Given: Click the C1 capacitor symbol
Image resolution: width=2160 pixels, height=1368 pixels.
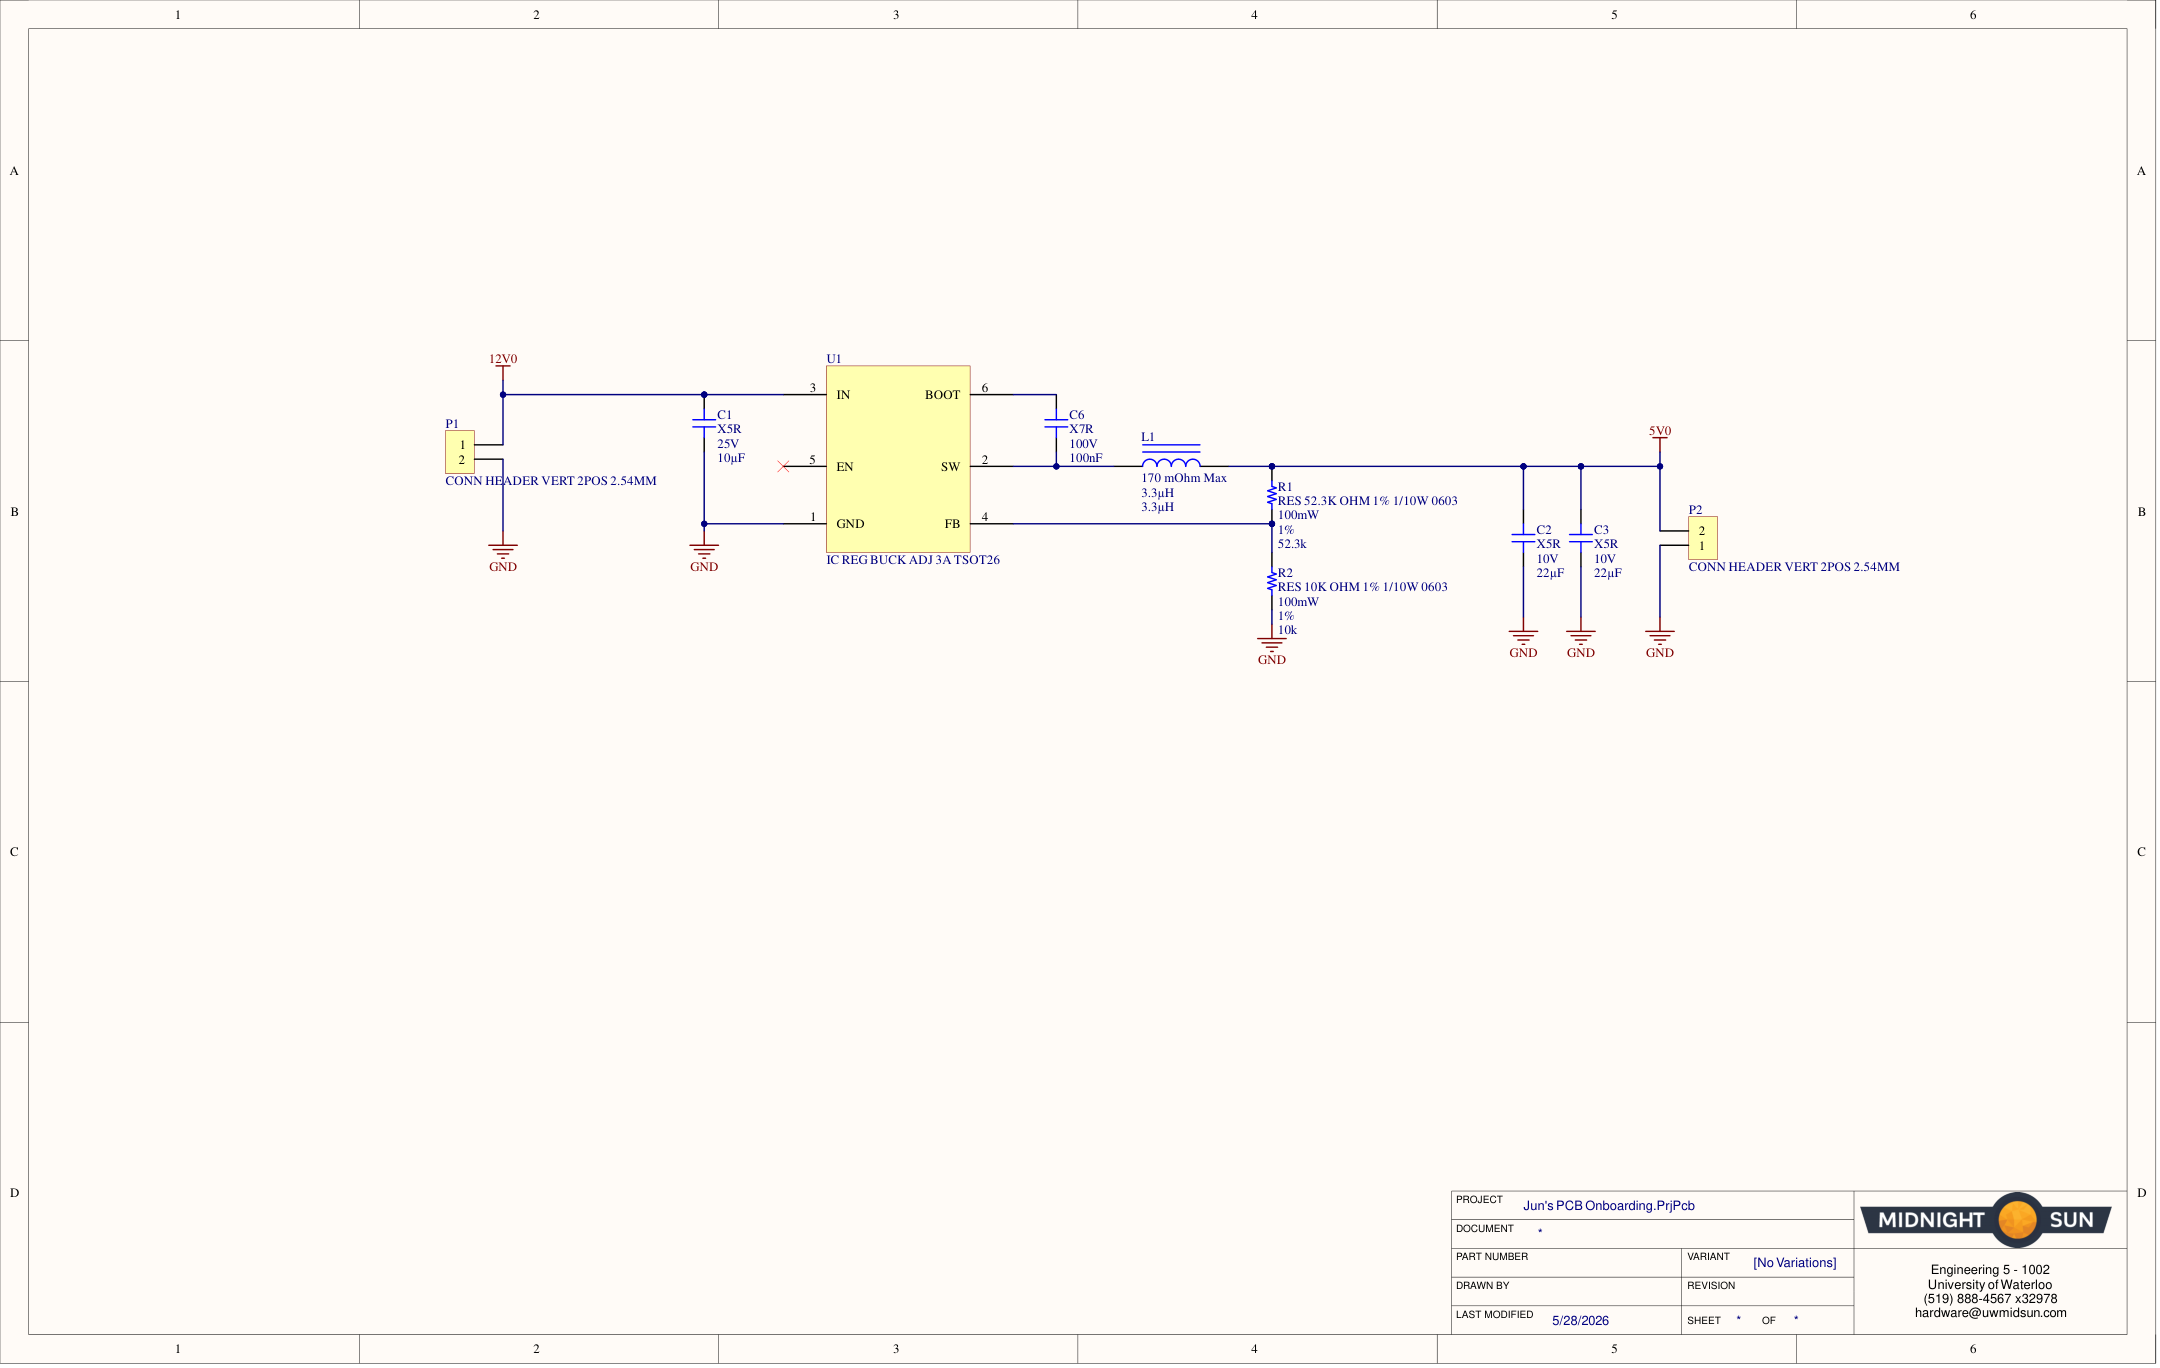Looking at the screenshot, I should (x=704, y=424).
